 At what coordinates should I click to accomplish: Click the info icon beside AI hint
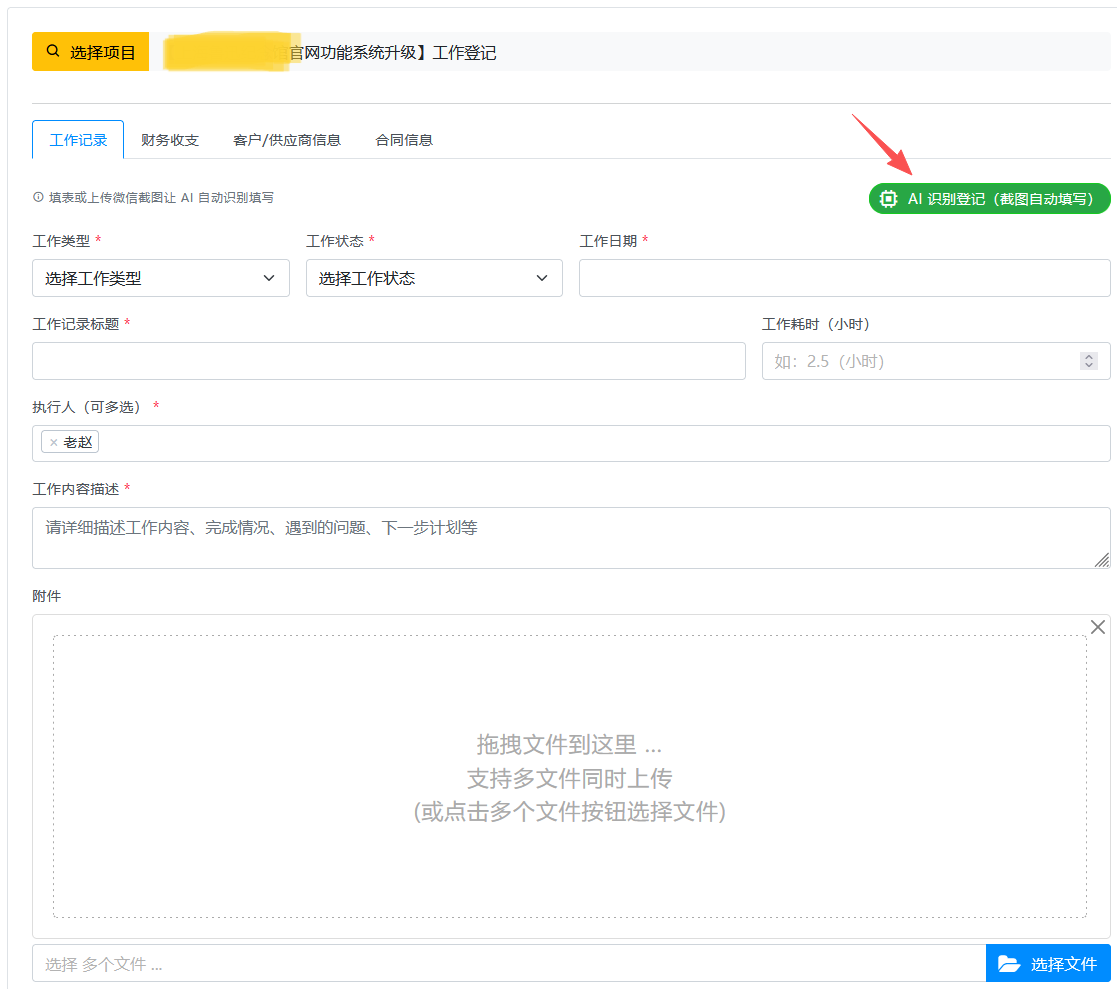point(38,197)
